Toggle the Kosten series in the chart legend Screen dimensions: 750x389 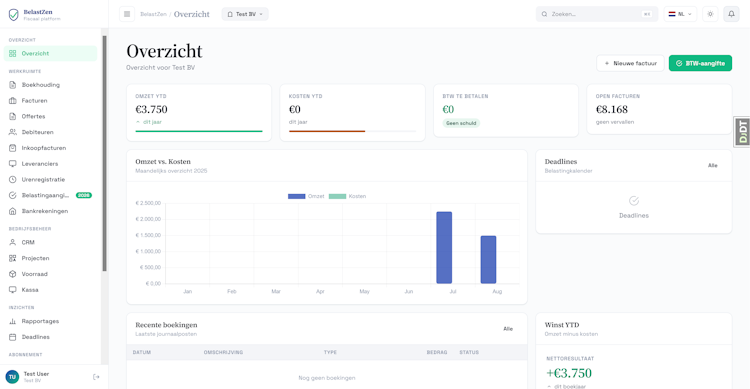pyautogui.click(x=348, y=196)
